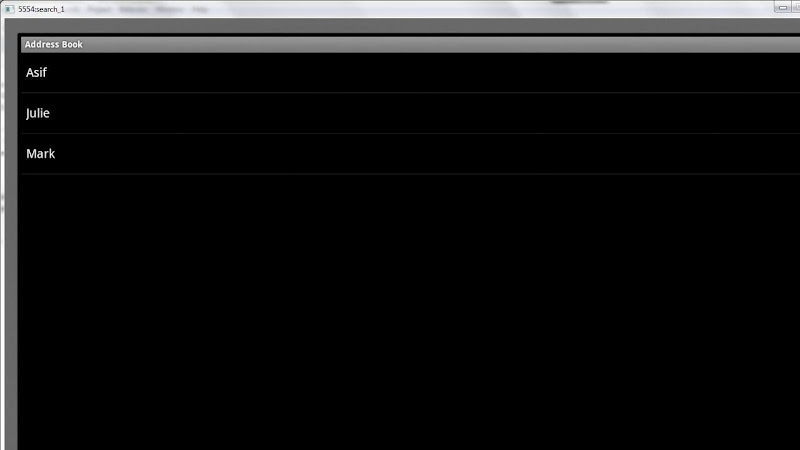The image size is (800, 450).
Task: Click the blurred Help menu behind titlebar
Action: (200, 10)
